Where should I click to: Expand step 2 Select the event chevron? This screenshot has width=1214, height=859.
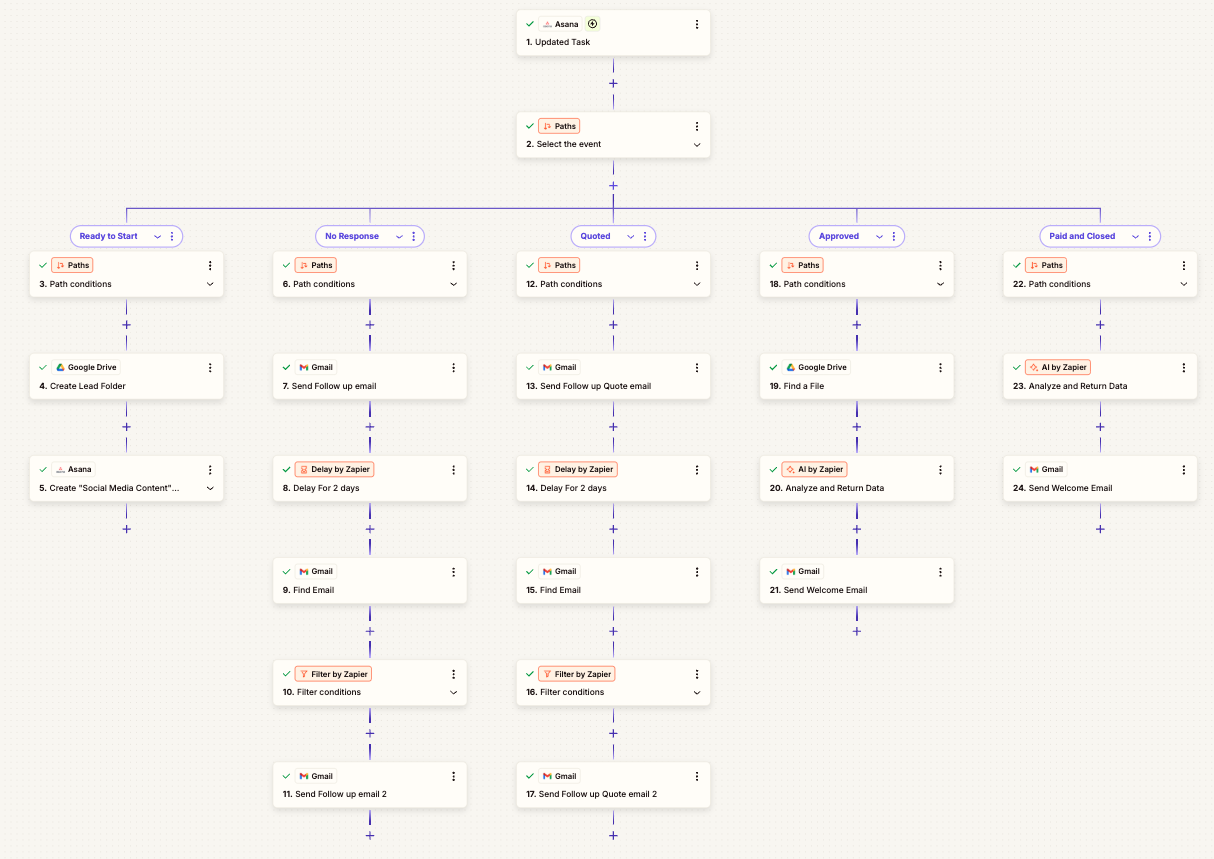(x=697, y=145)
